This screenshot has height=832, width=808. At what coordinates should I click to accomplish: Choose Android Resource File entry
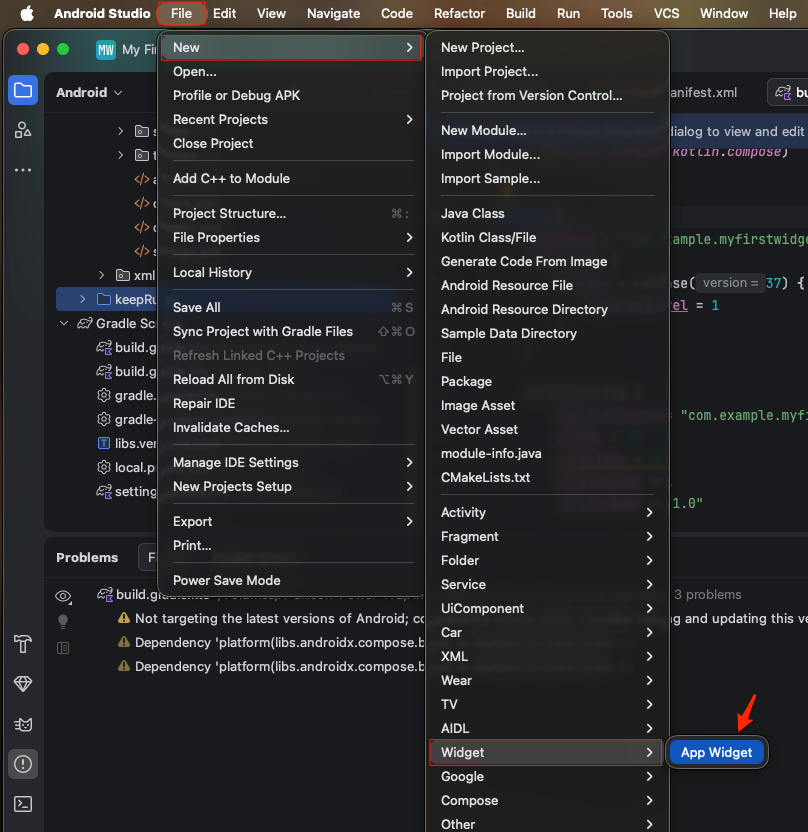coord(546,285)
